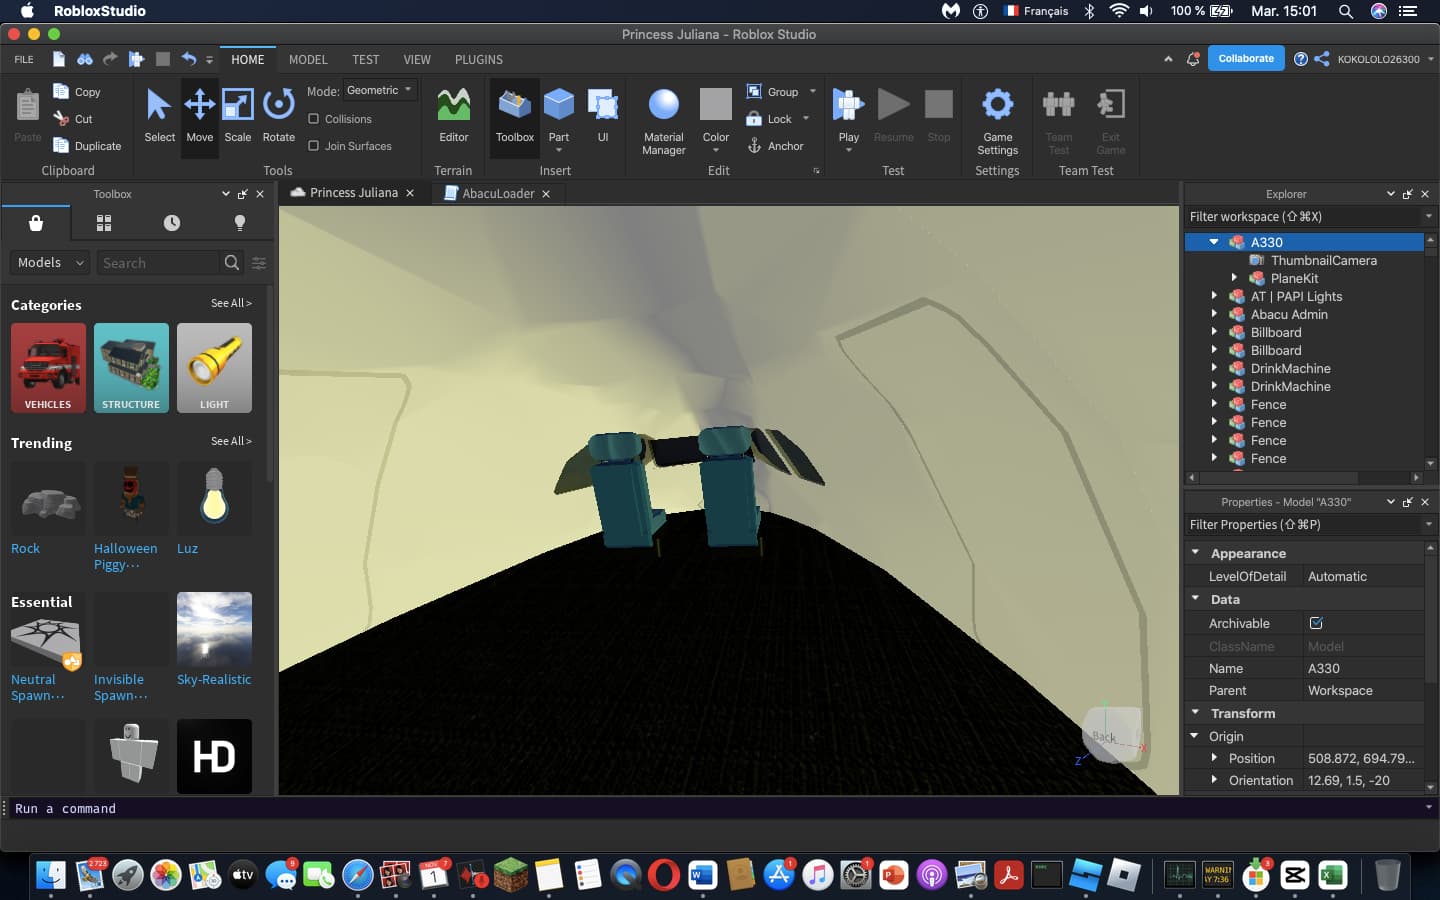The image size is (1440, 900).
Task: Expand the AT | PAPI Lights node
Action: click(x=1214, y=296)
